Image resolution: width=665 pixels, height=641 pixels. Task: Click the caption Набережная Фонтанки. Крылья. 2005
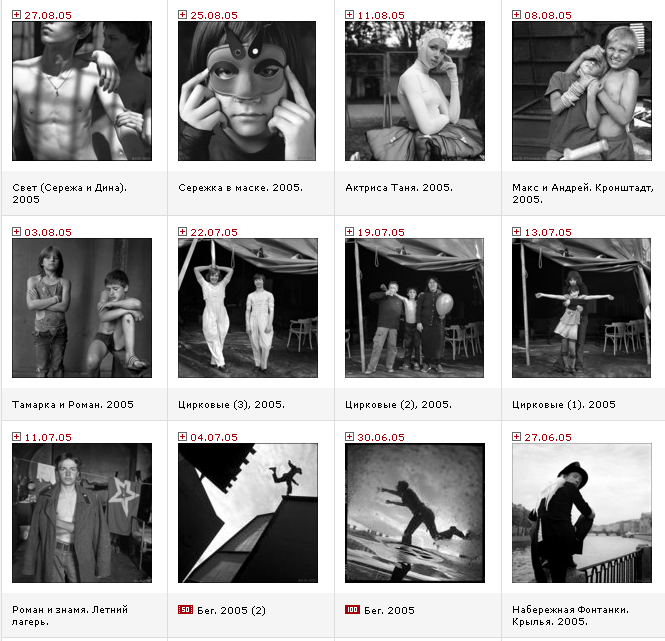(570, 616)
